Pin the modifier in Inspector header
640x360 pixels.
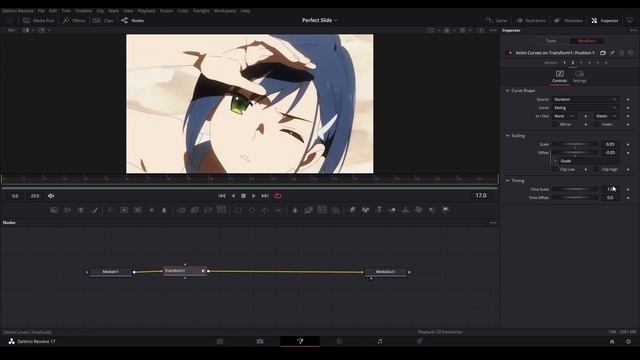coord(612,53)
